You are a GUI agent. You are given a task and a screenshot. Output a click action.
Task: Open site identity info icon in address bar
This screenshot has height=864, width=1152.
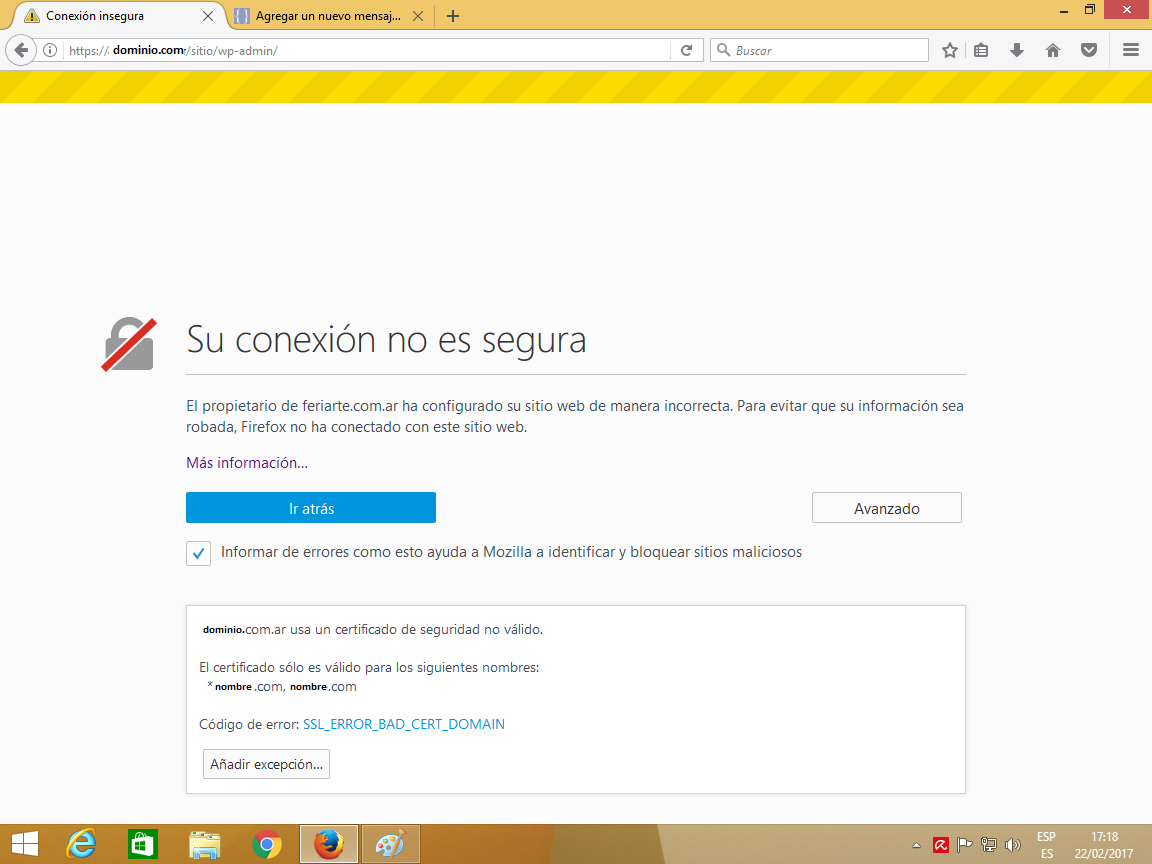[x=50, y=50]
